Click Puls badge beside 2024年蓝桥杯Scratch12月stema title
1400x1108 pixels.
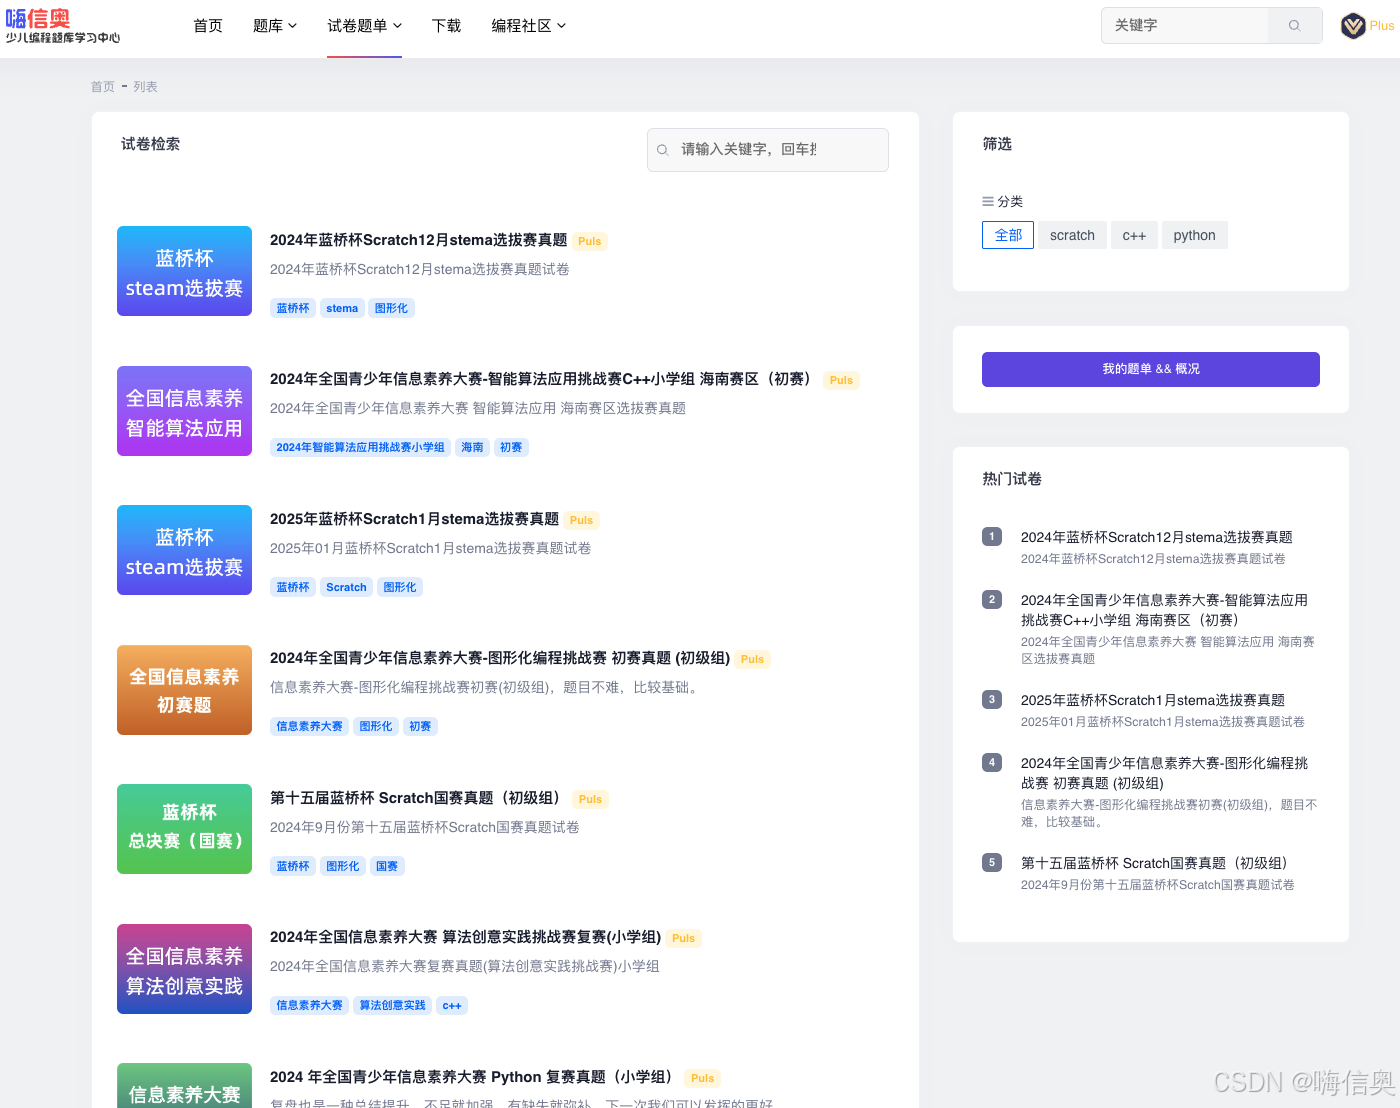coord(590,241)
